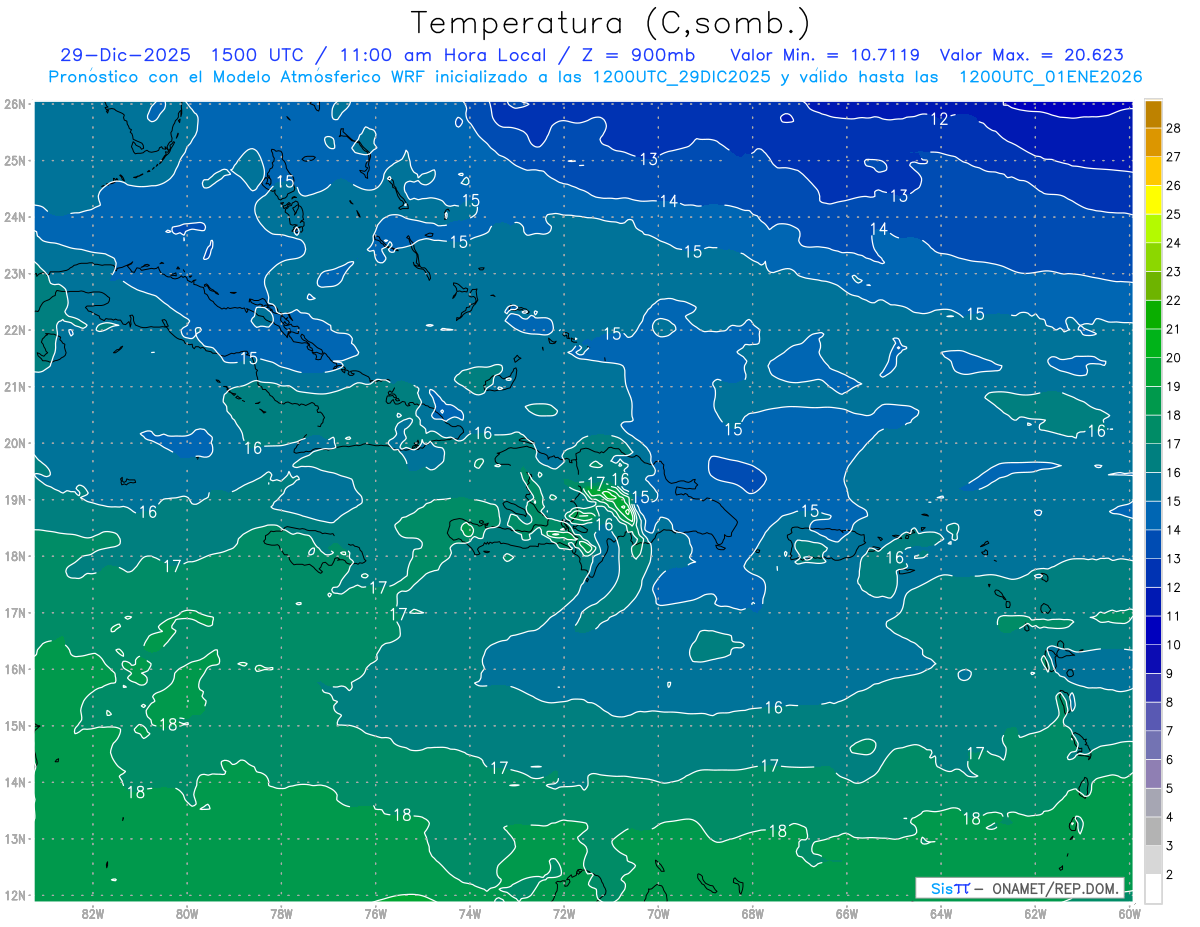Click the '19N' latitude label

tap(15, 499)
